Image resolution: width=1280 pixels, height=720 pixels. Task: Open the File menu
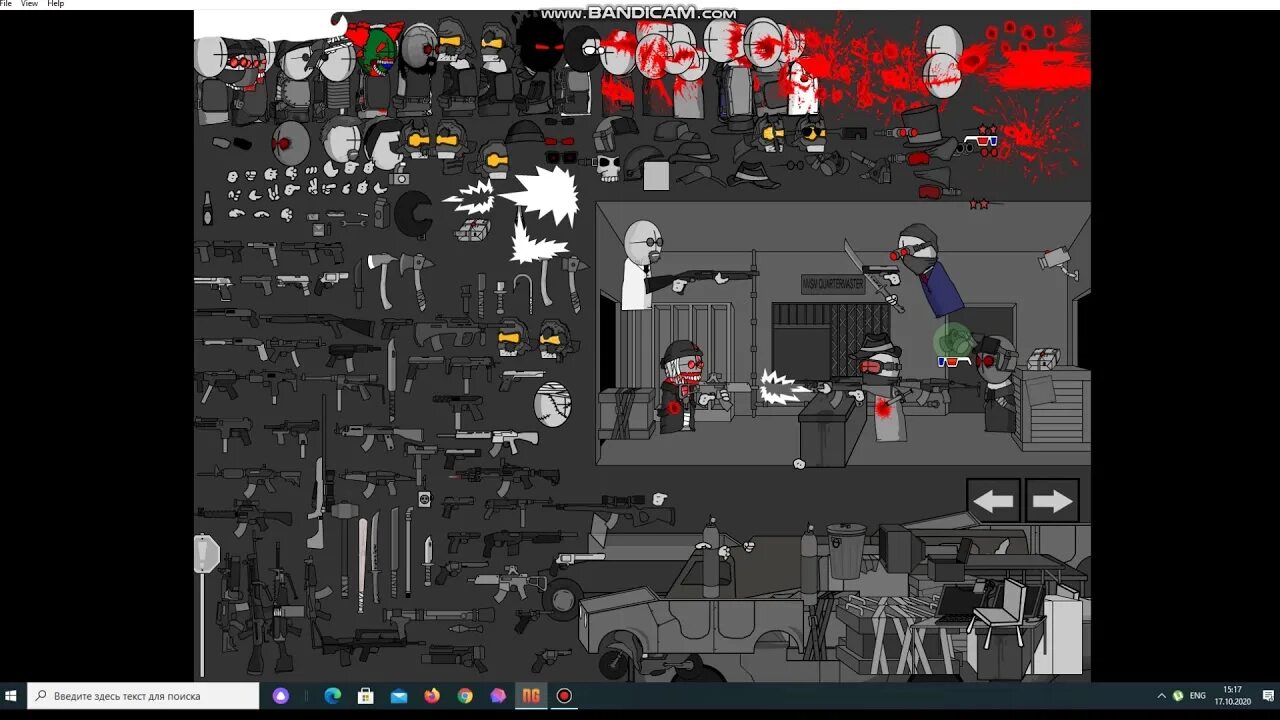(x=6, y=4)
